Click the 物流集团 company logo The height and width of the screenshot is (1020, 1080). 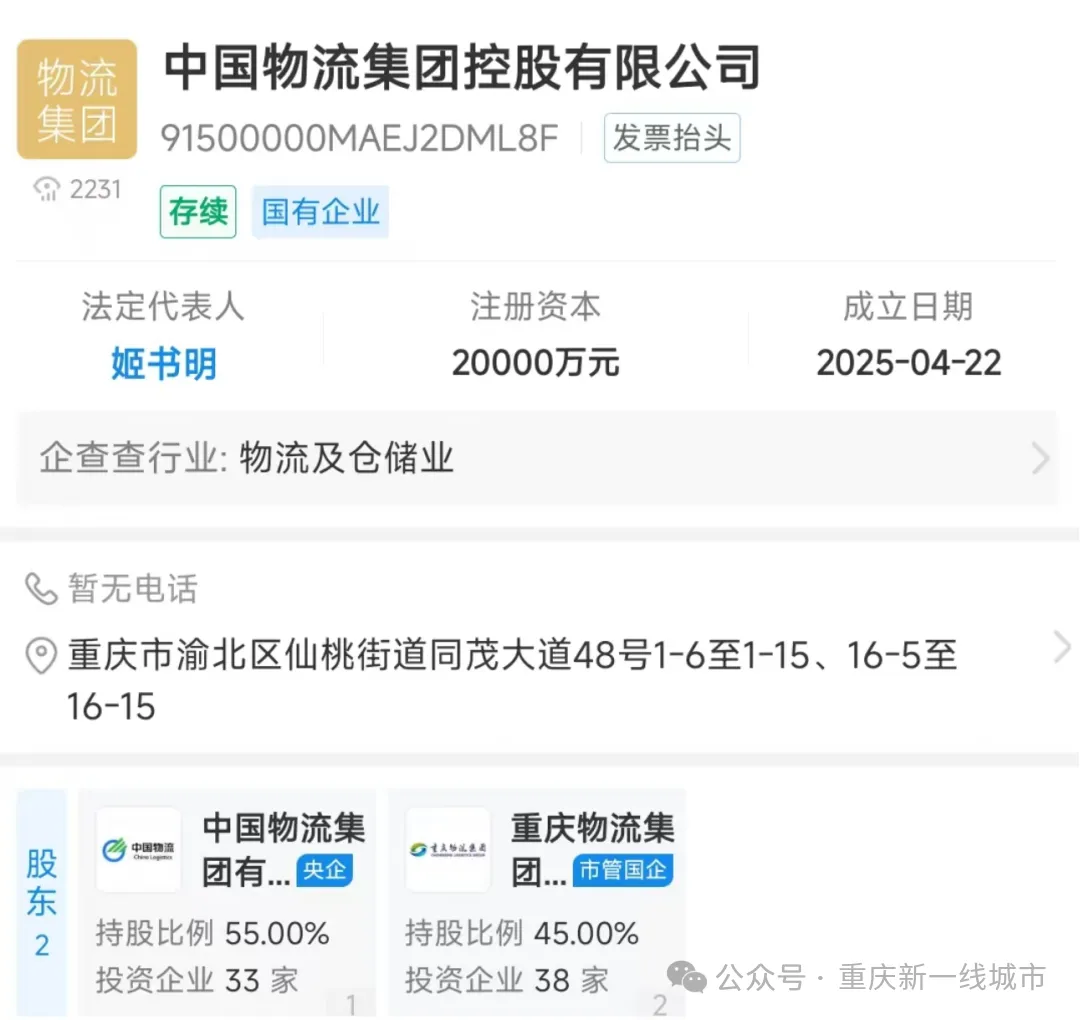(x=76, y=97)
